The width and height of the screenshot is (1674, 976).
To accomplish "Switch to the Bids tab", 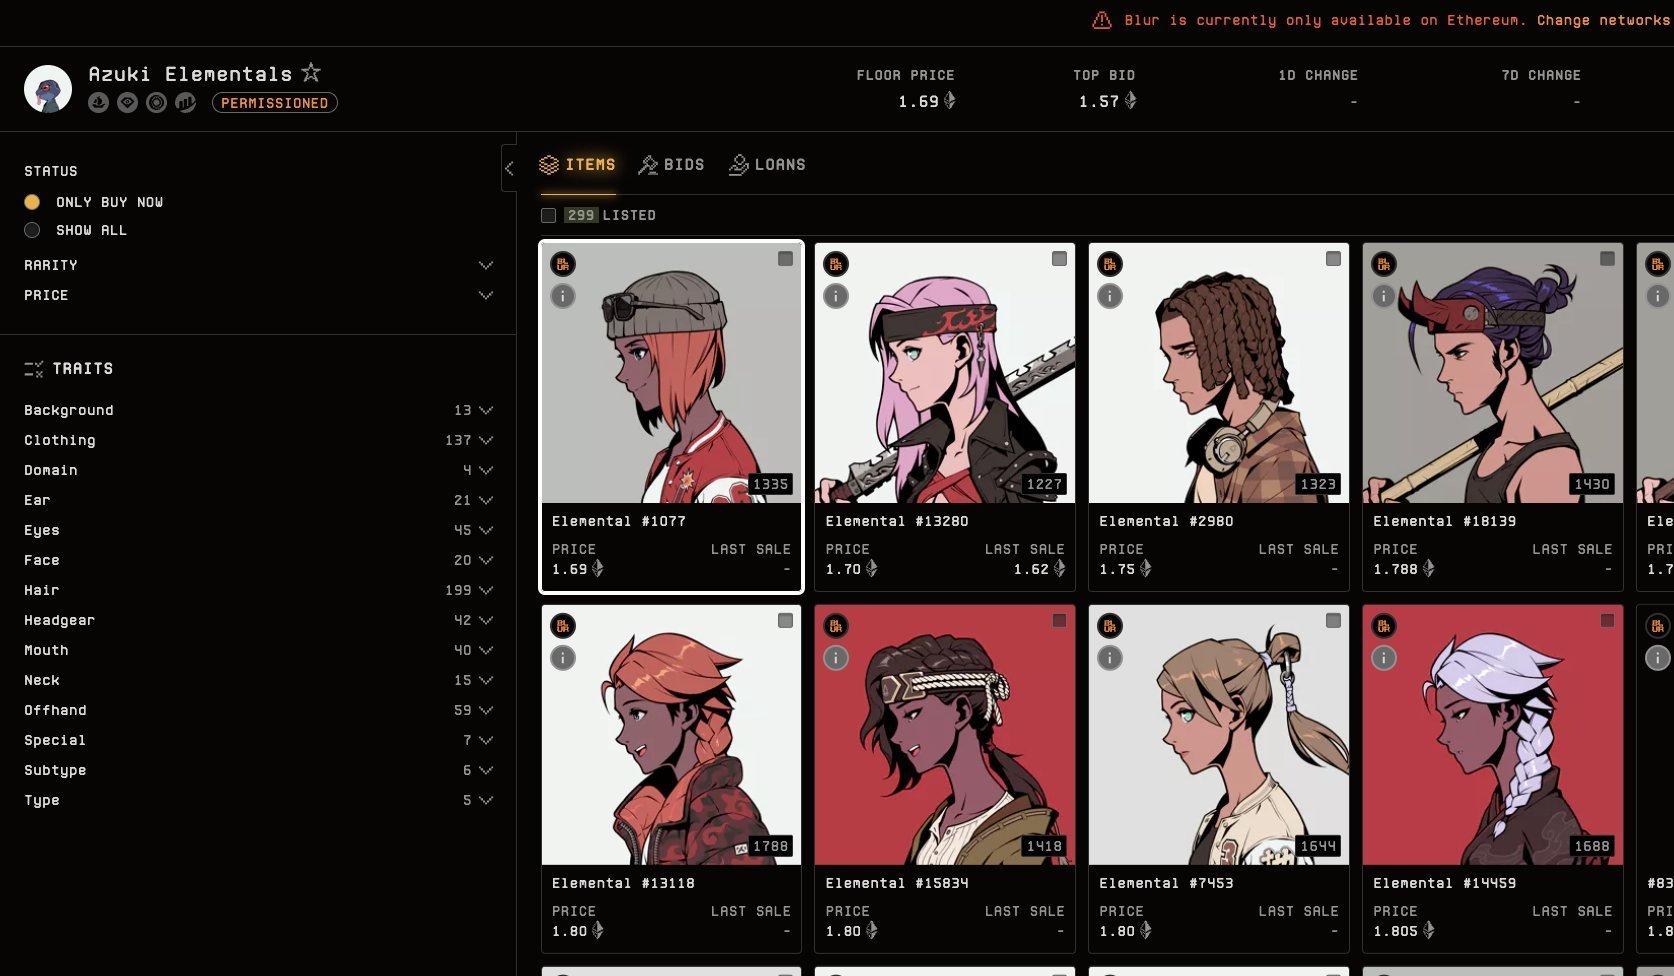I will point(672,165).
